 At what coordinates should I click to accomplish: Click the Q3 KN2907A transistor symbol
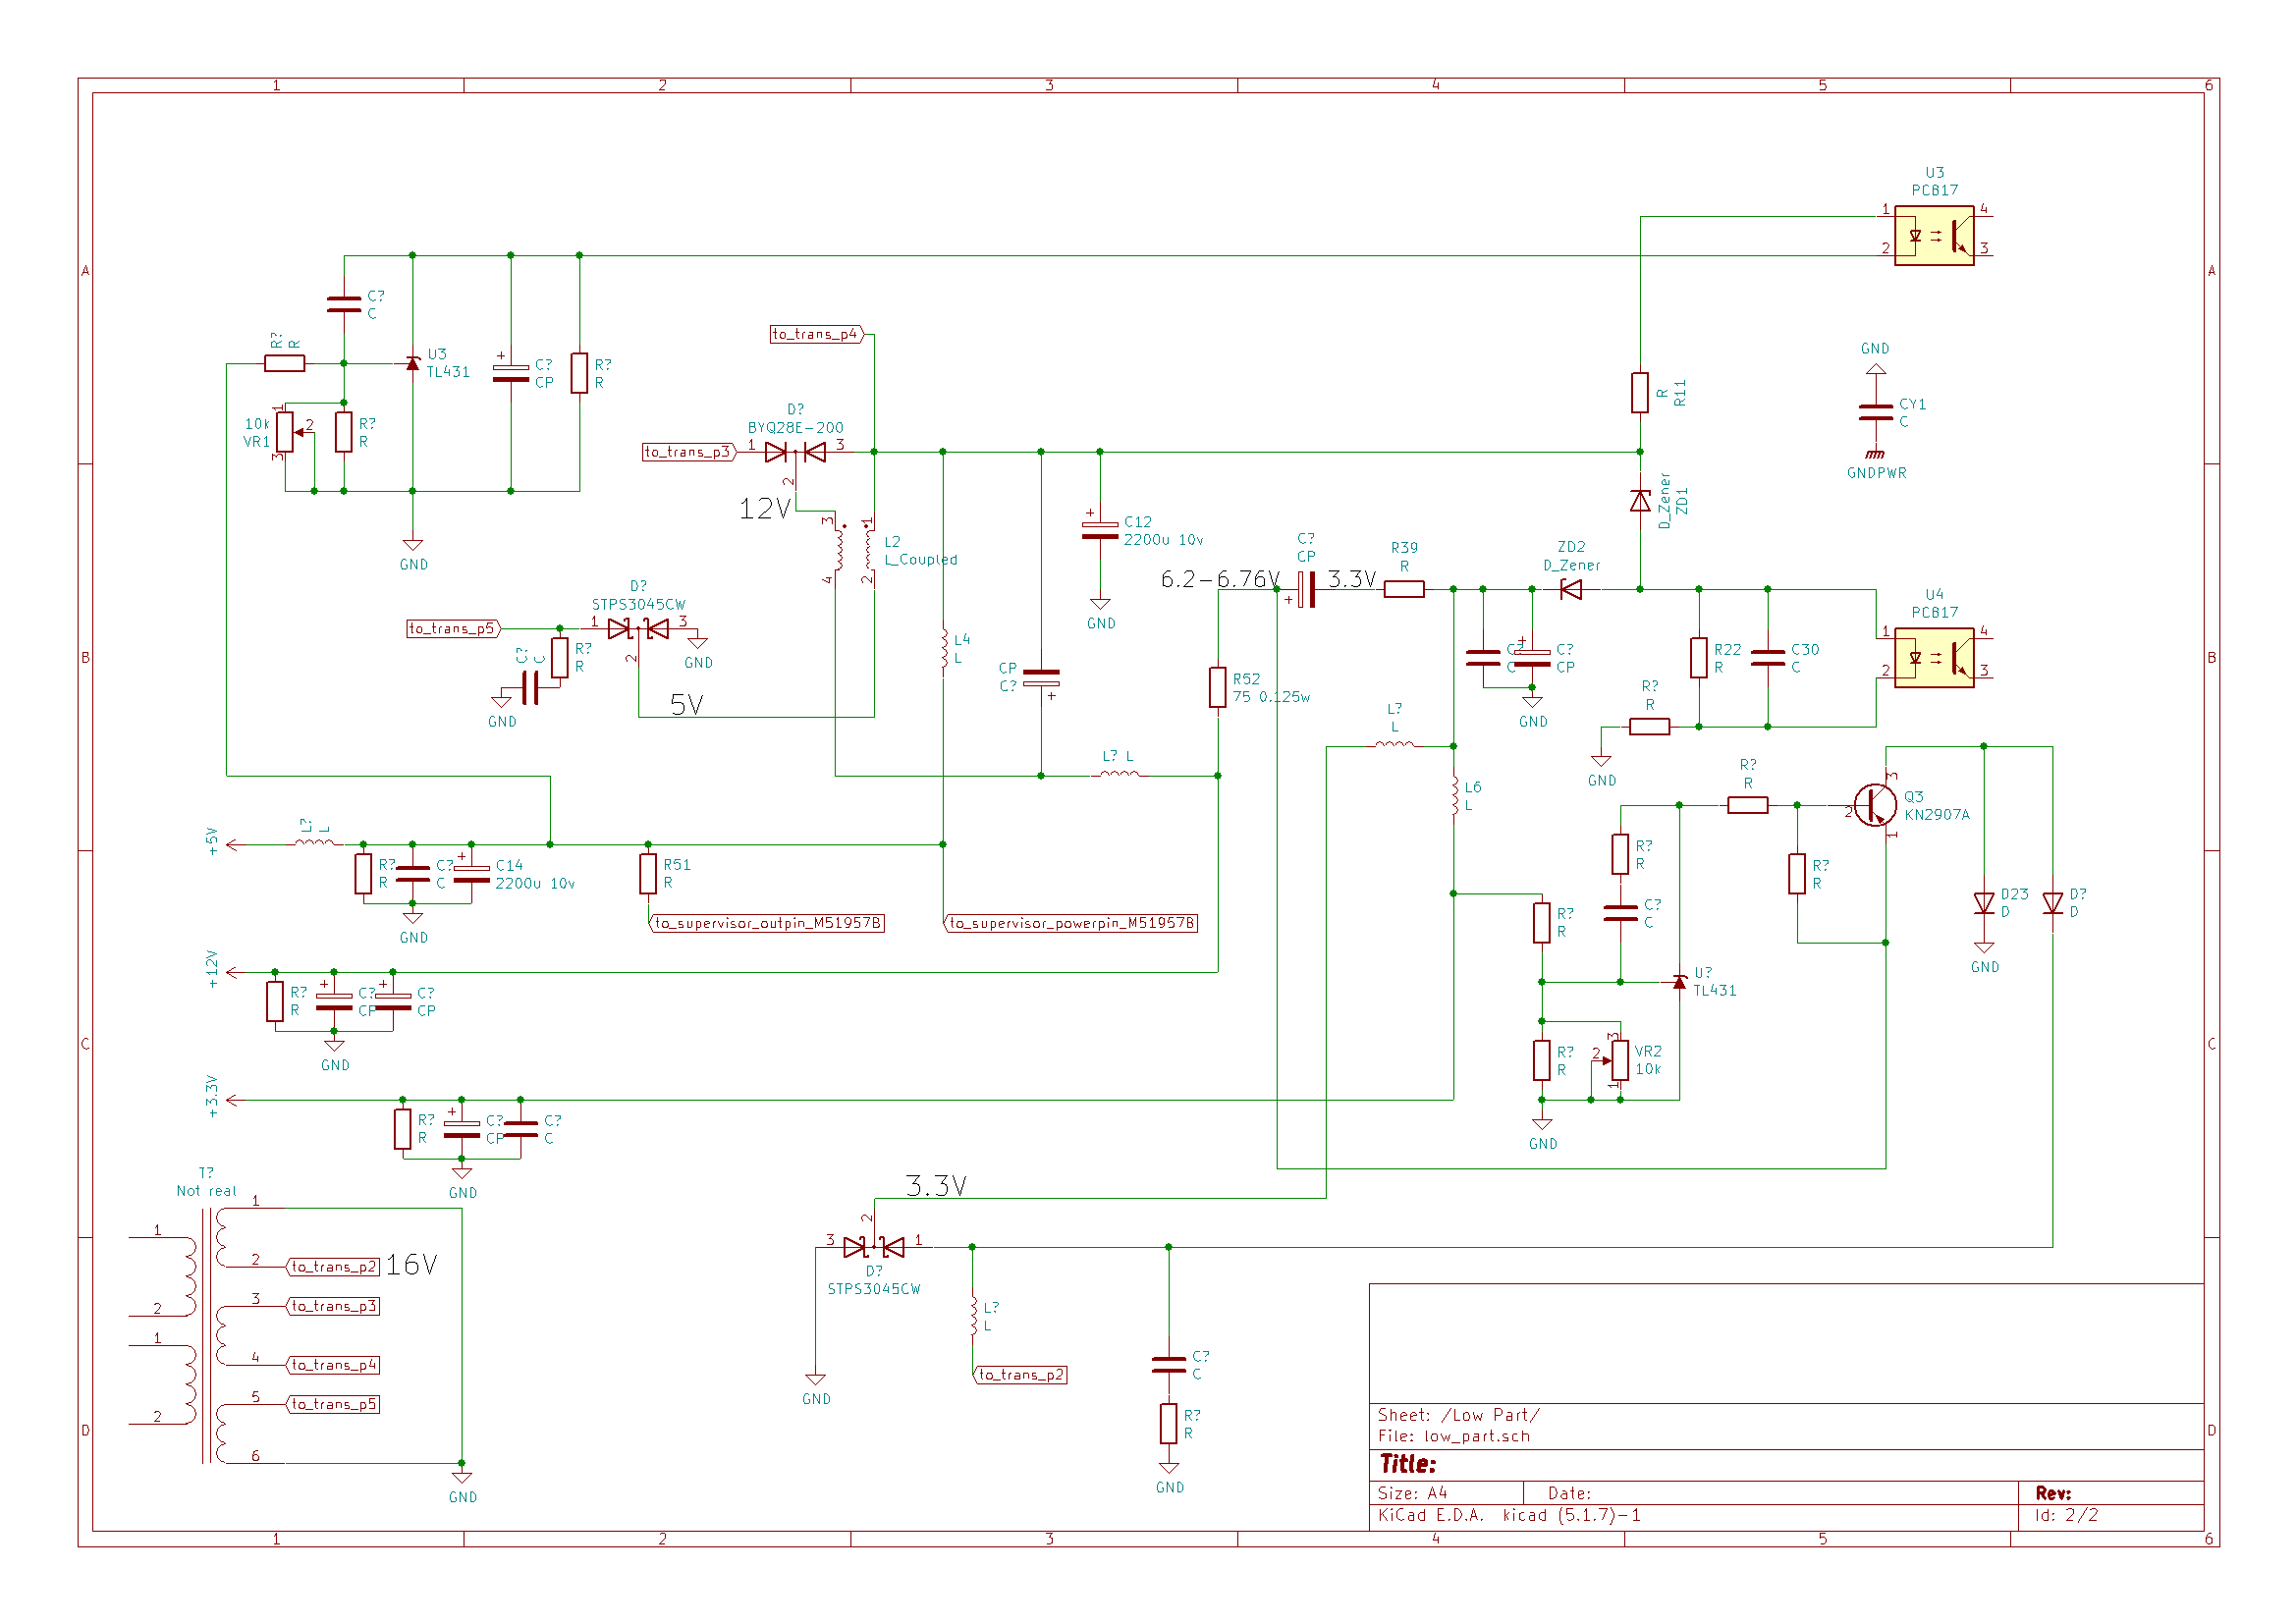point(1876,806)
